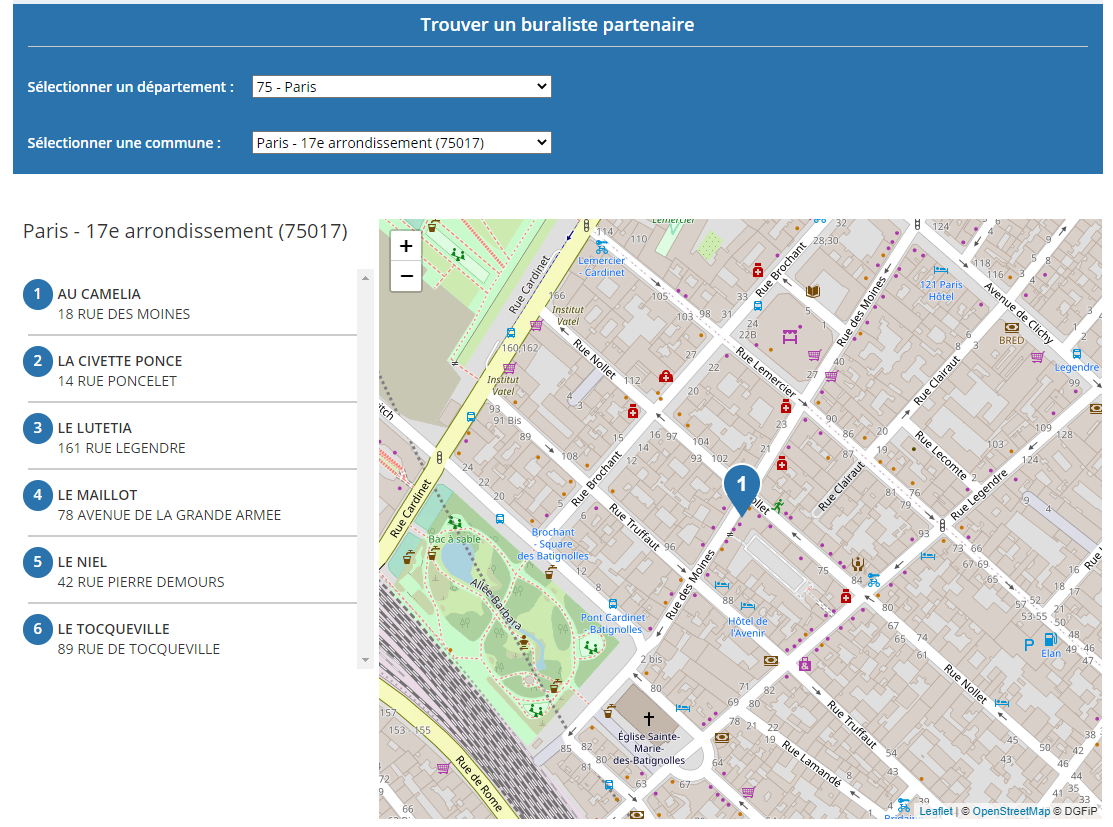Image resolution: width=1113 pixels, height=827 pixels.
Task: Select LE TOCQUEVILLE at 89 Rue de Tocqueville
Action: (x=113, y=629)
